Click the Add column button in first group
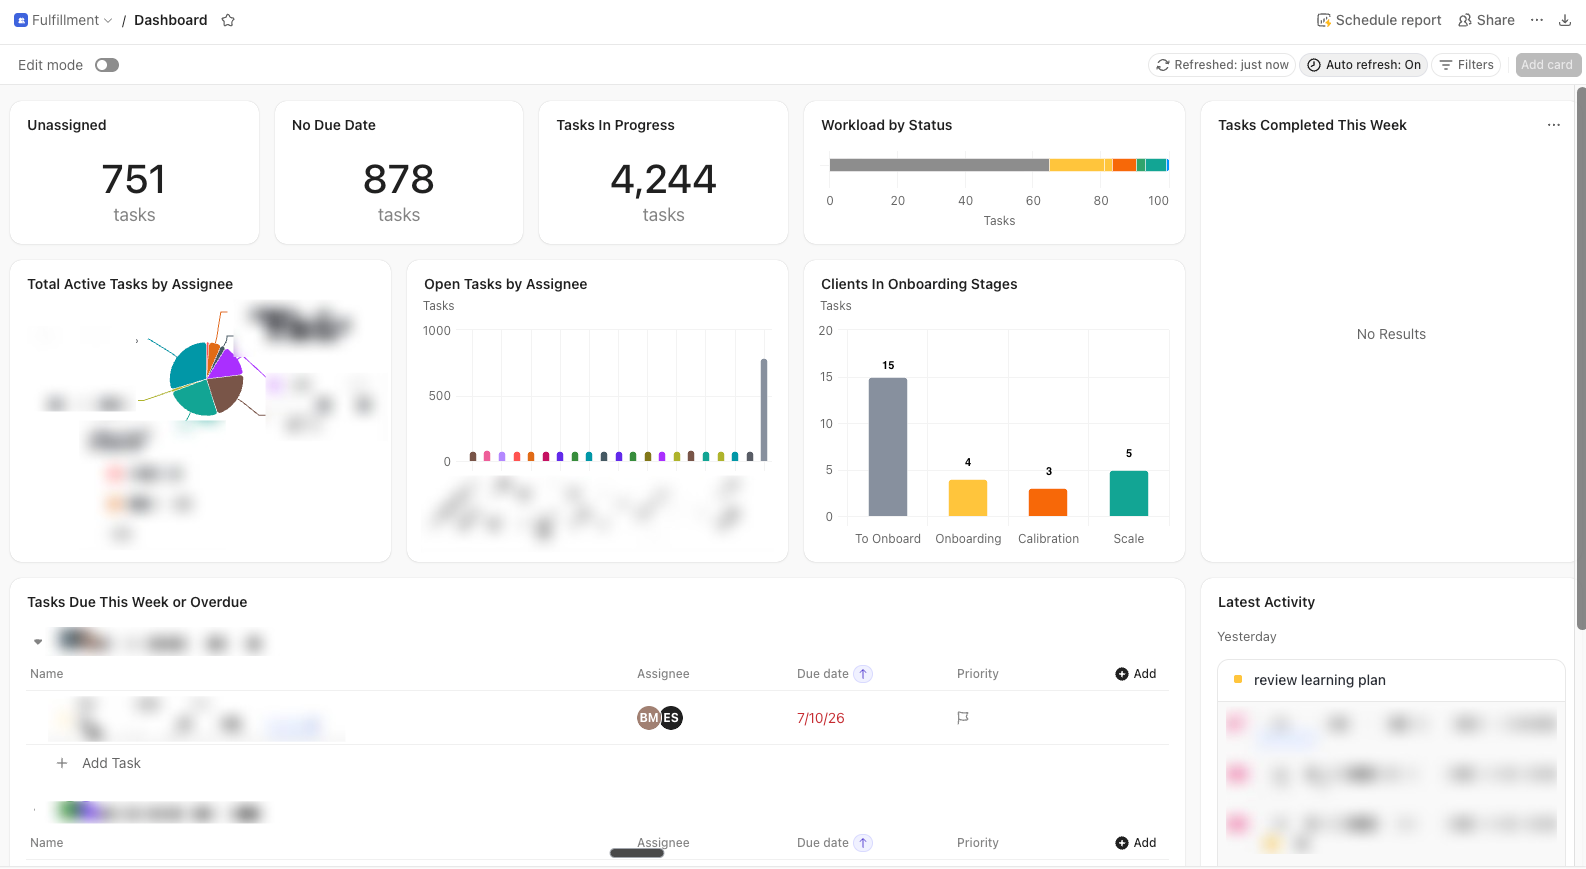 (1136, 674)
